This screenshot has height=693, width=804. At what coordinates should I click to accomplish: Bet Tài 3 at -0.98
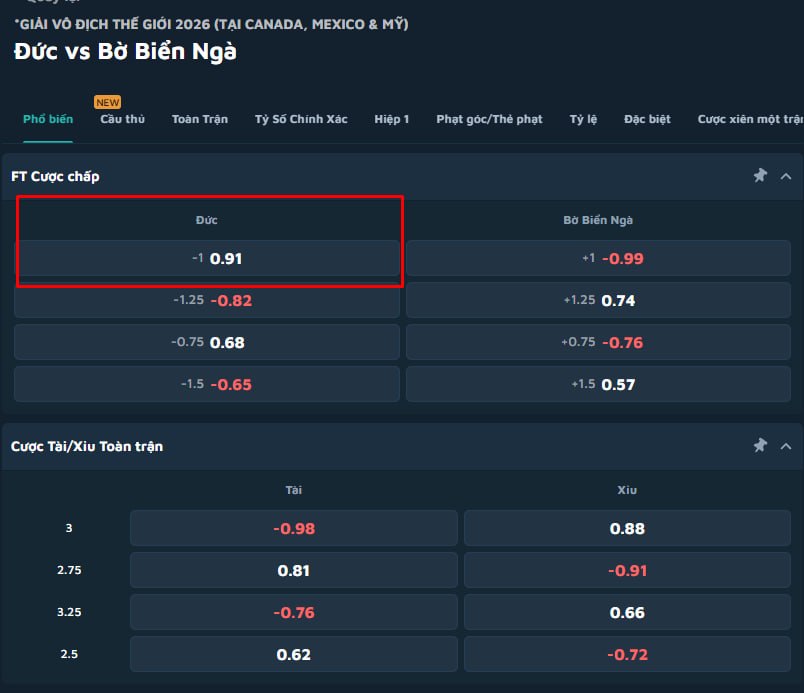[294, 528]
